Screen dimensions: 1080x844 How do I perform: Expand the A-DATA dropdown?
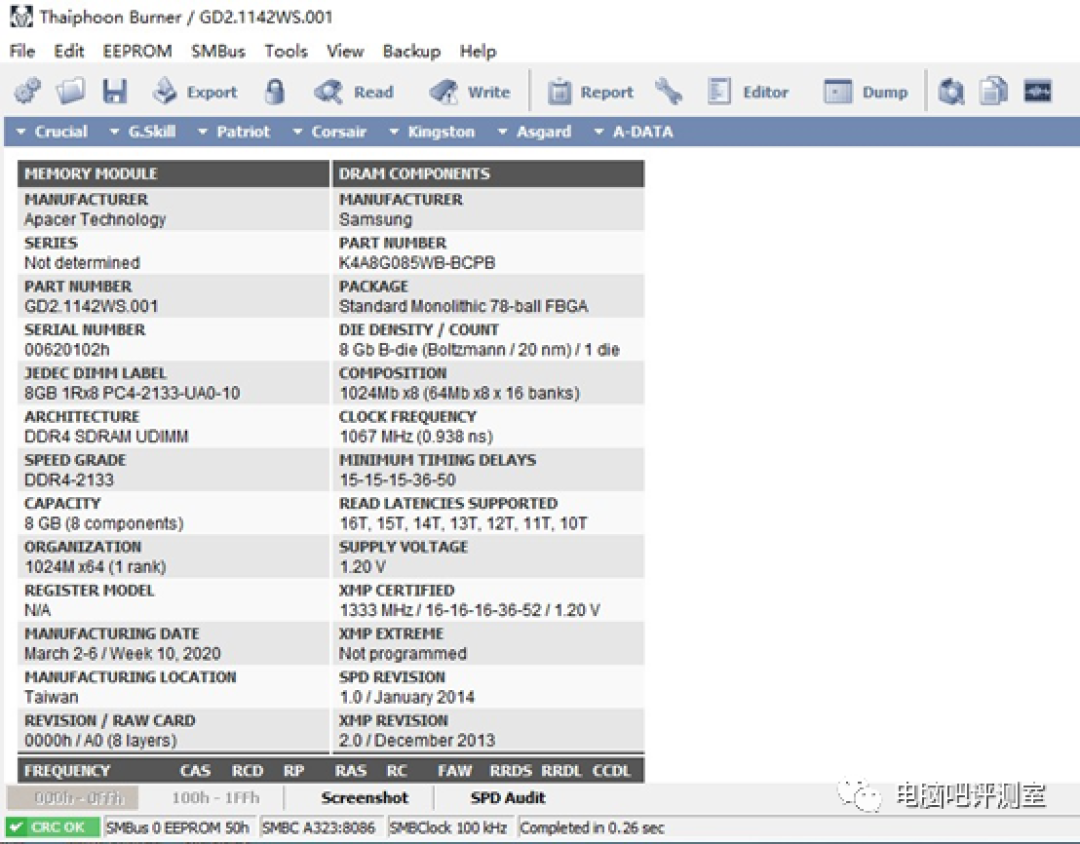[x=634, y=132]
